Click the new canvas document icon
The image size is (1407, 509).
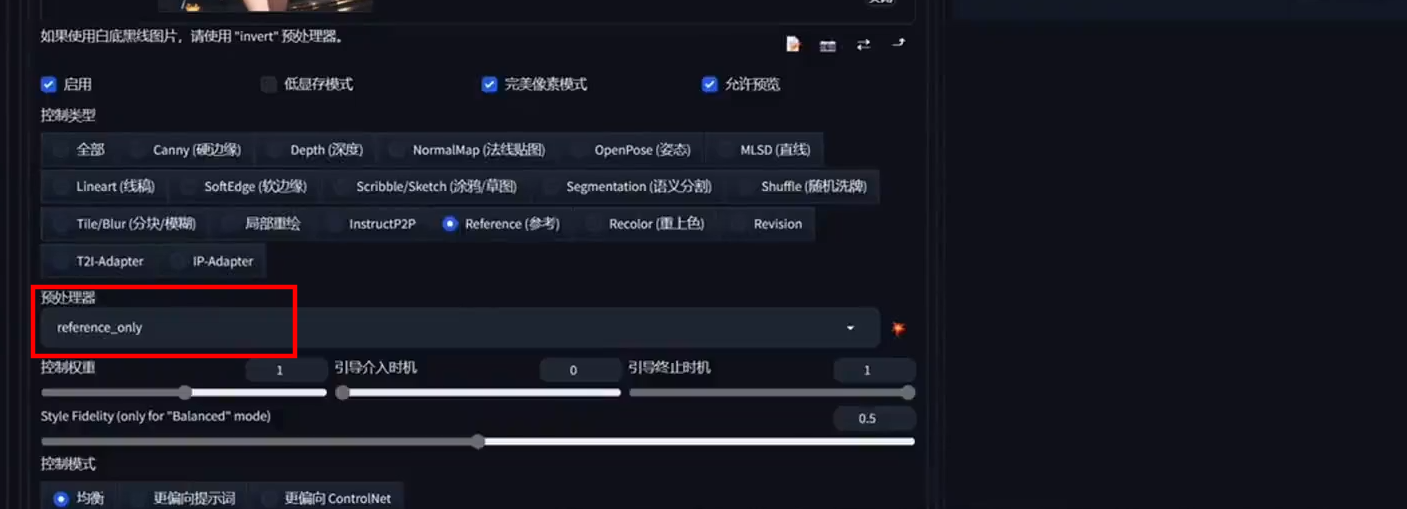(x=793, y=44)
